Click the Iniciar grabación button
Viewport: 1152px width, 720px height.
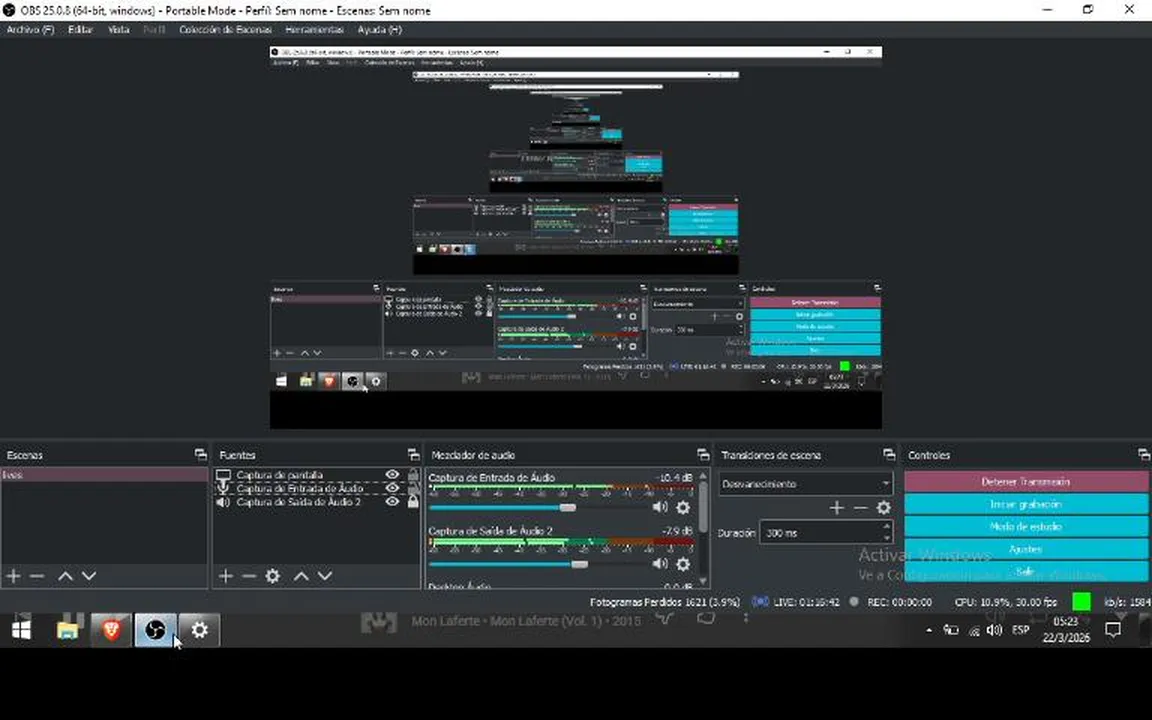pos(1026,505)
